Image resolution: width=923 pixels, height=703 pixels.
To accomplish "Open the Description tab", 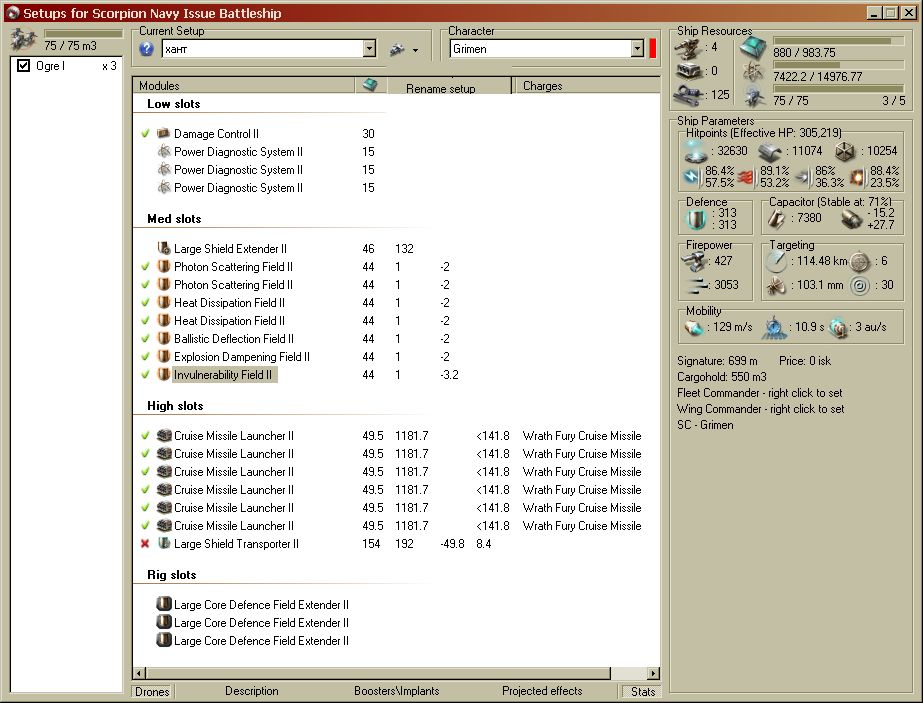I will pyautogui.click(x=251, y=691).
